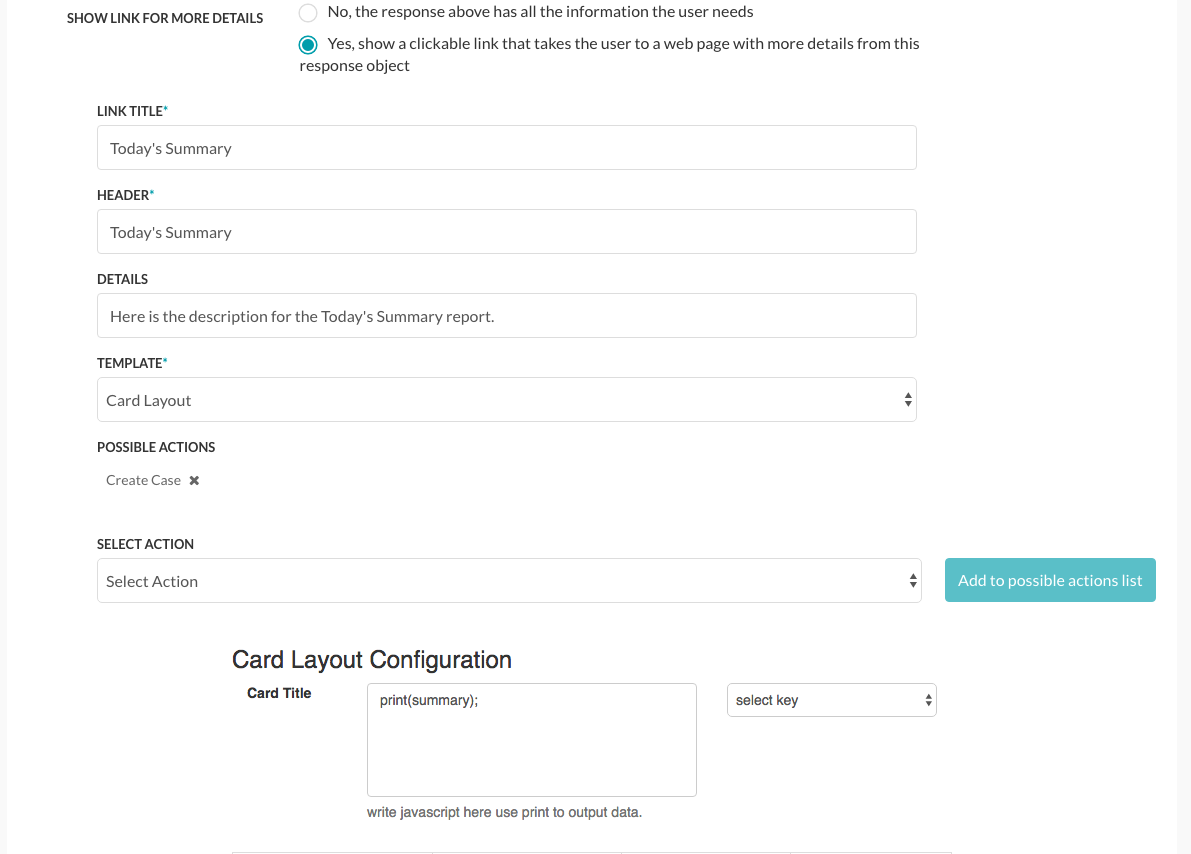Click Add to possible actions list

point(1050,580)
